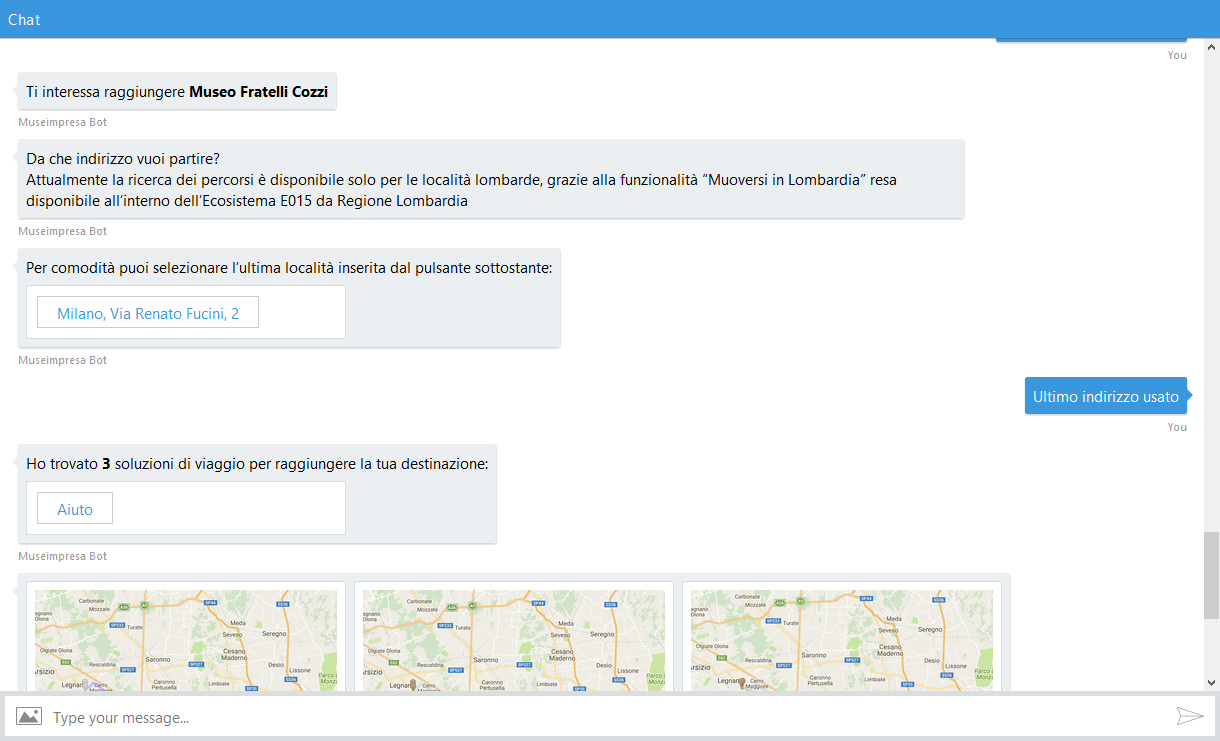The width and height of the screenshot is (1220, 741).
Task: Click the destination pin on third map
Action: [741, 684]
